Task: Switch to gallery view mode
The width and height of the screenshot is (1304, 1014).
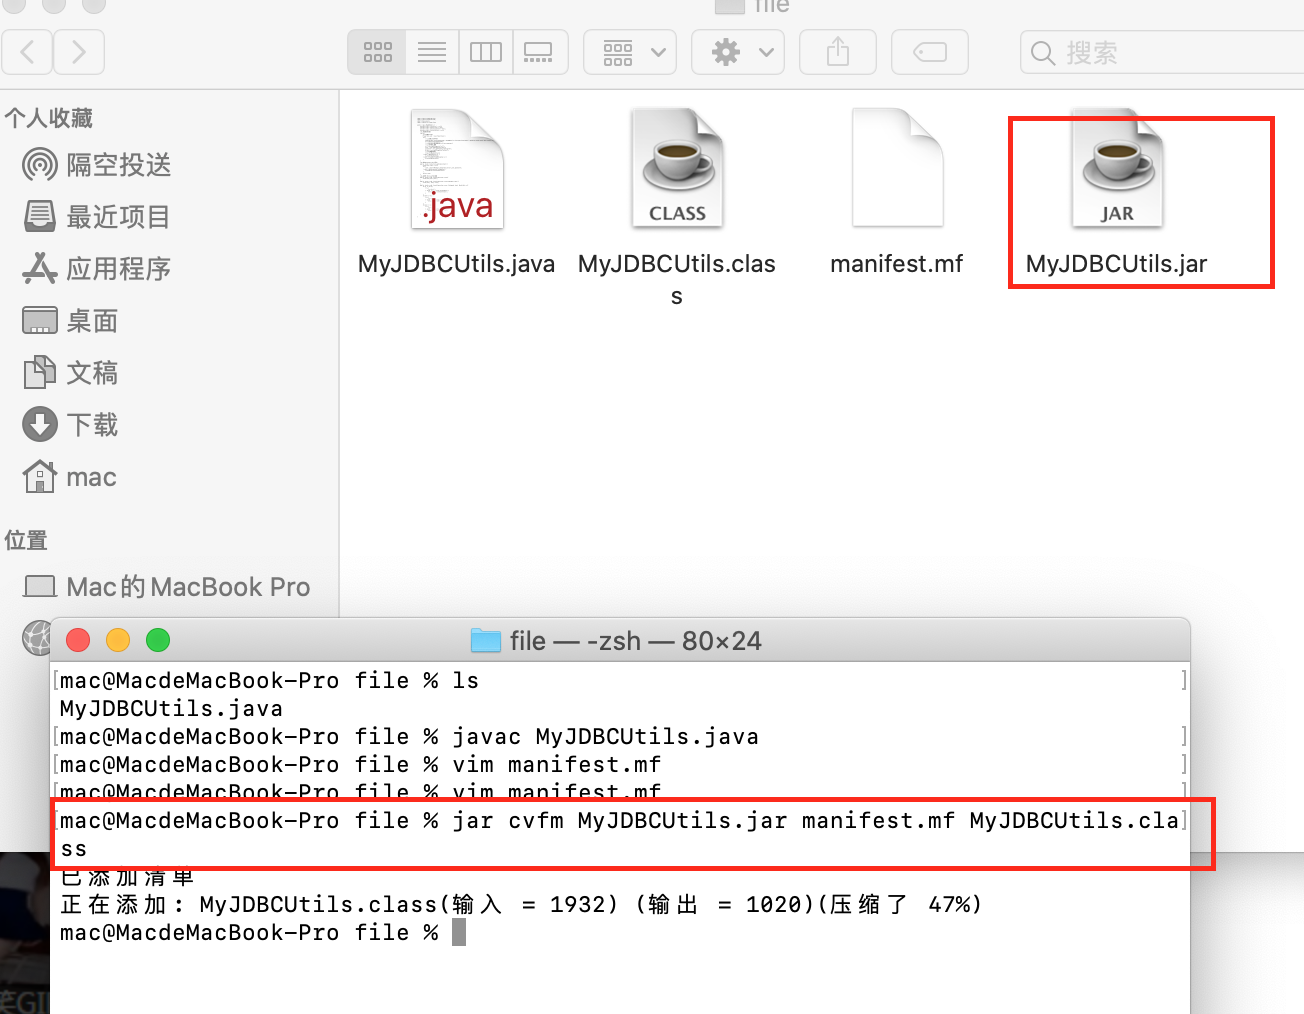Action: point(540,51)
